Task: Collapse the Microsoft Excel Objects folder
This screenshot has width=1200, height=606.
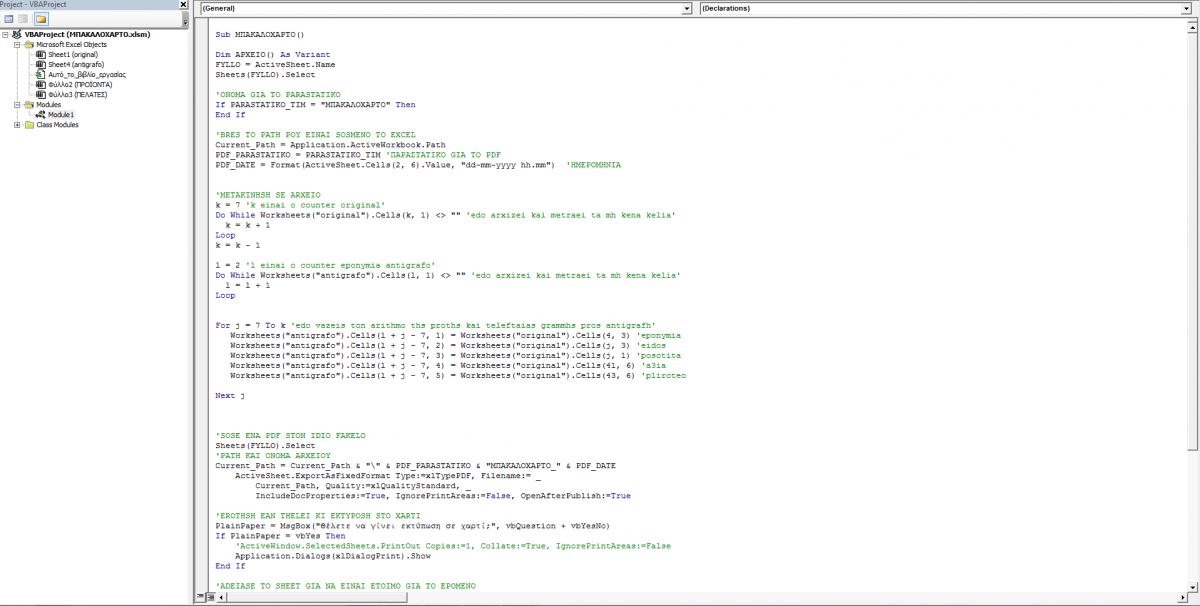Action: tap(16, 44)
